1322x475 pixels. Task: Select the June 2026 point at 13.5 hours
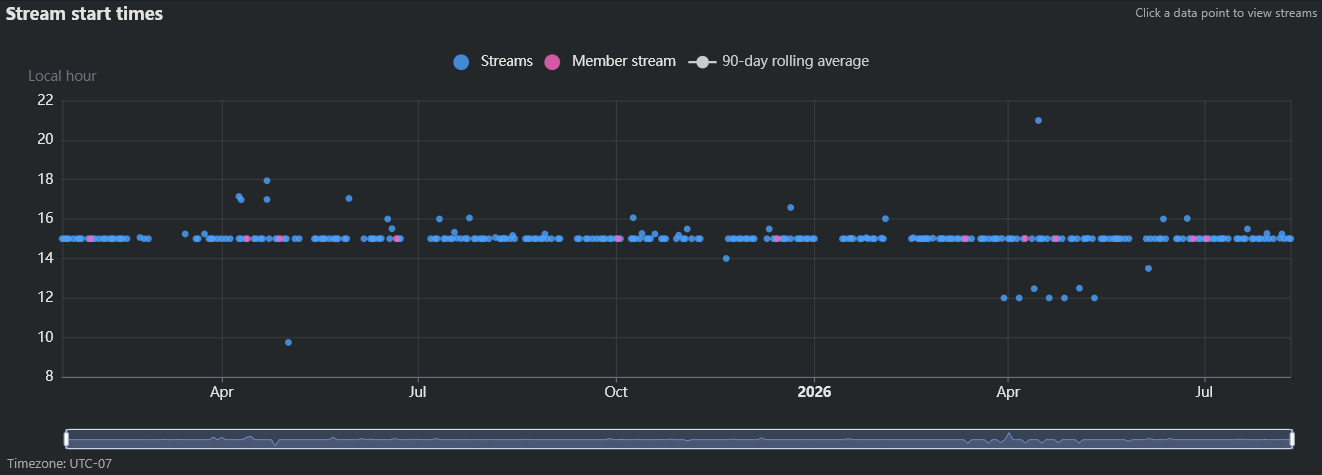pyautogui.click(x=1148, y=268)
